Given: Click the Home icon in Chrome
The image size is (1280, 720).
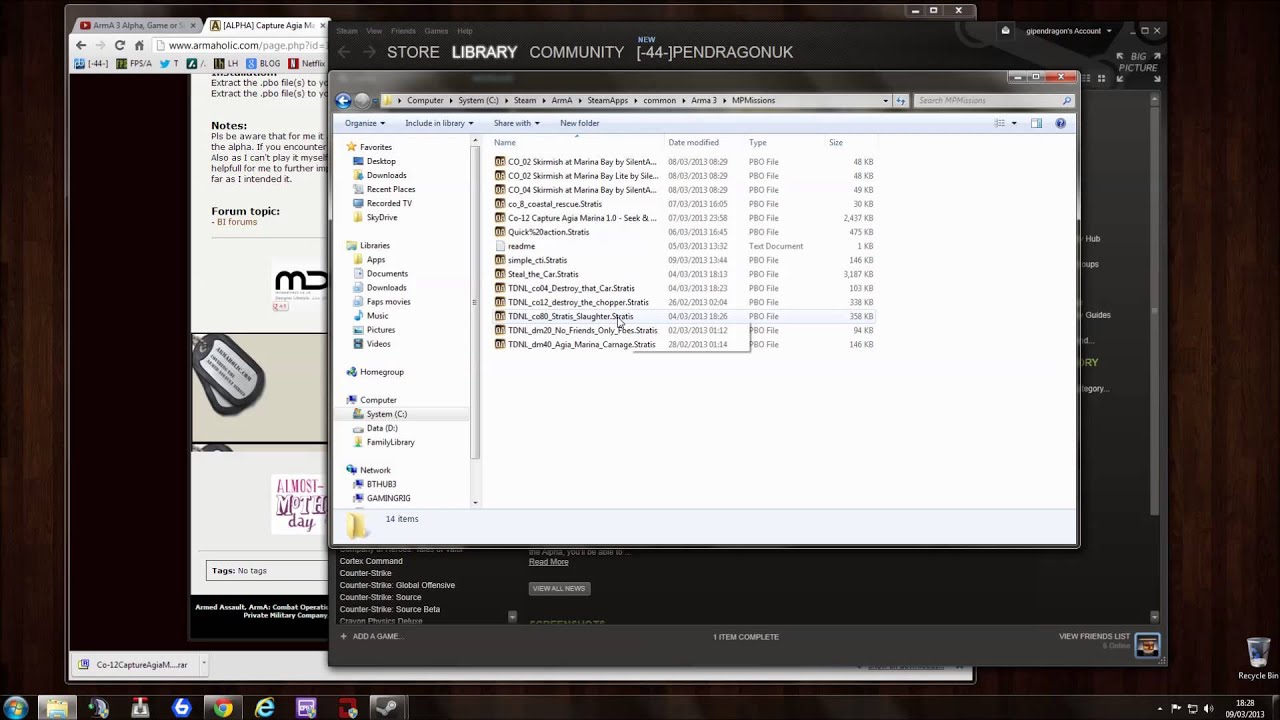Looking at the screenshot, I should pyautogui.click(x=139, y=45).
